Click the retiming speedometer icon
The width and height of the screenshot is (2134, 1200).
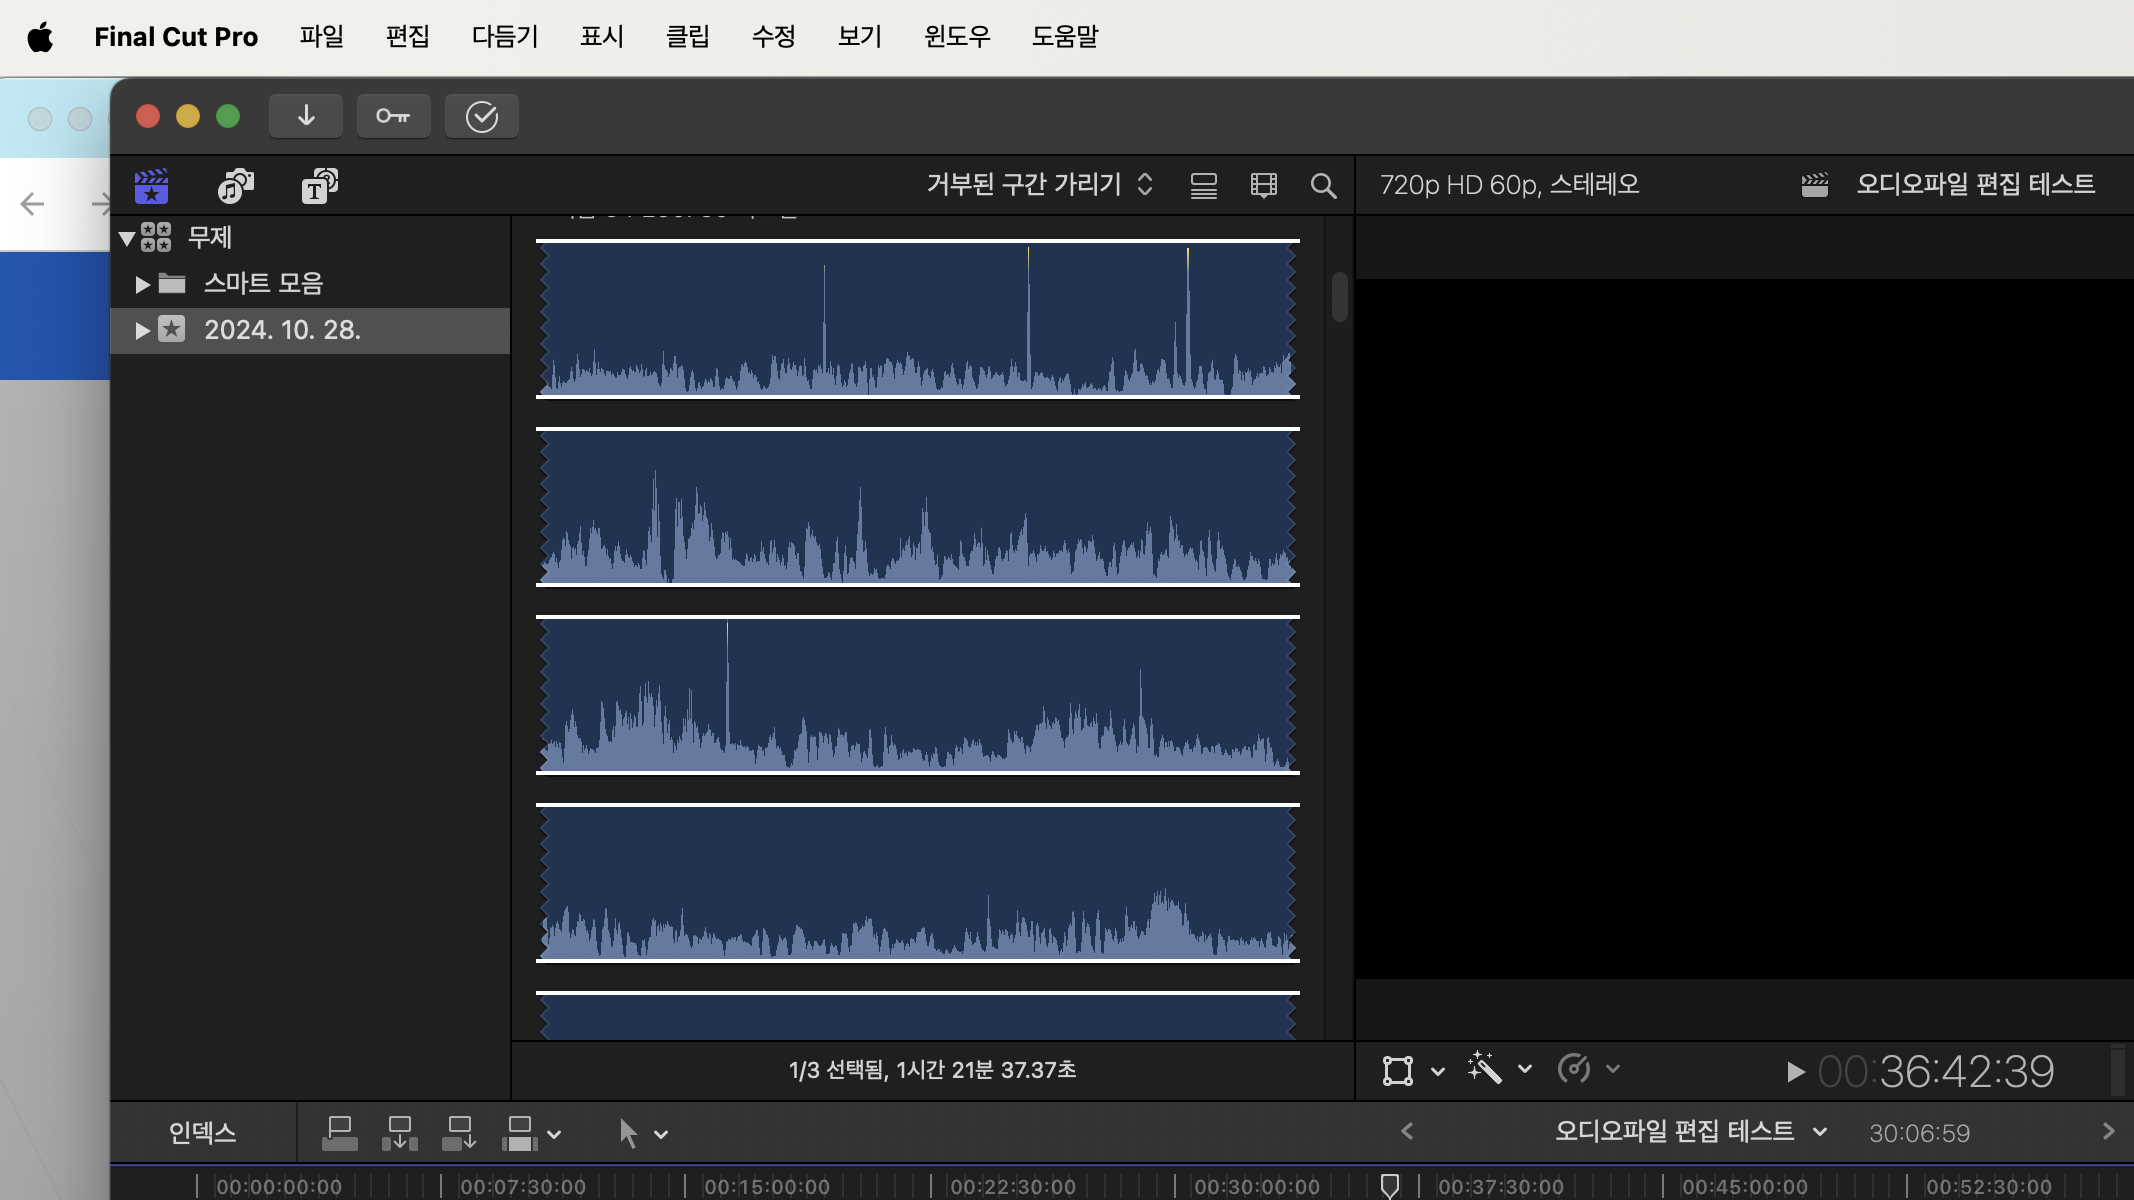[1574, 1068]
